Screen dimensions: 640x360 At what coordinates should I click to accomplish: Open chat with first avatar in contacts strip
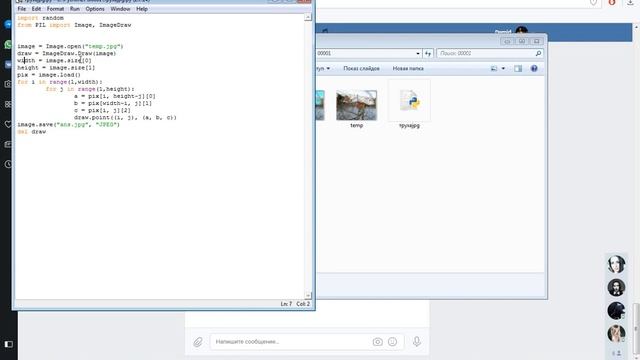(x=616, y=264)
